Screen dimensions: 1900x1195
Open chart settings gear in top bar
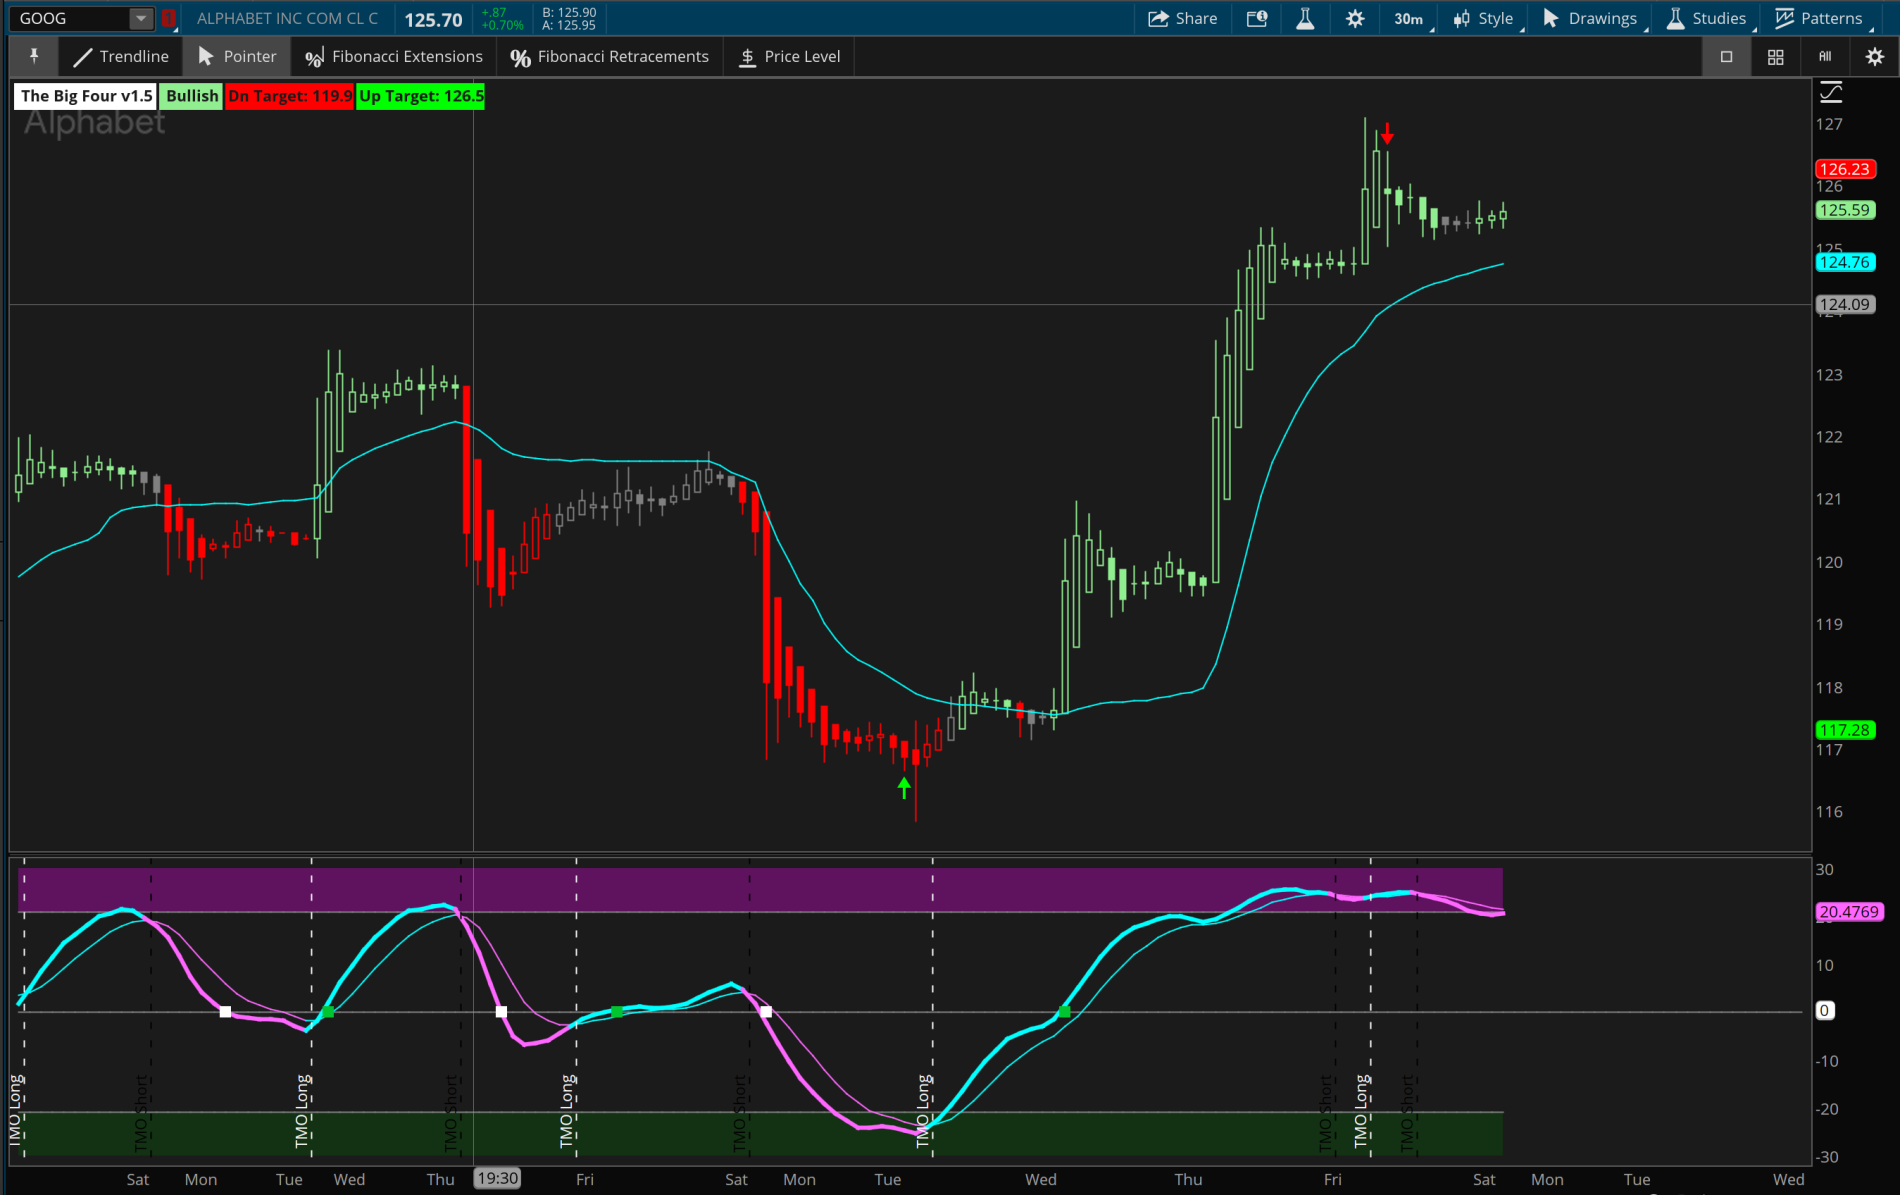1355,19
